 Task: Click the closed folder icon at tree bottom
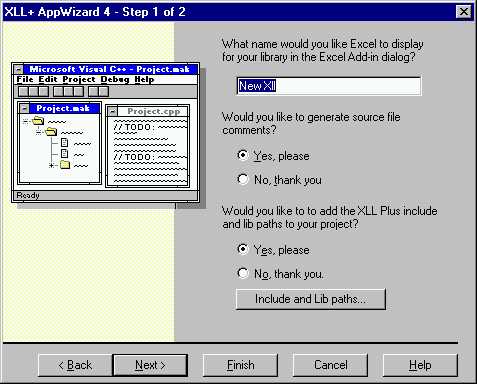(x=65, y=165)
